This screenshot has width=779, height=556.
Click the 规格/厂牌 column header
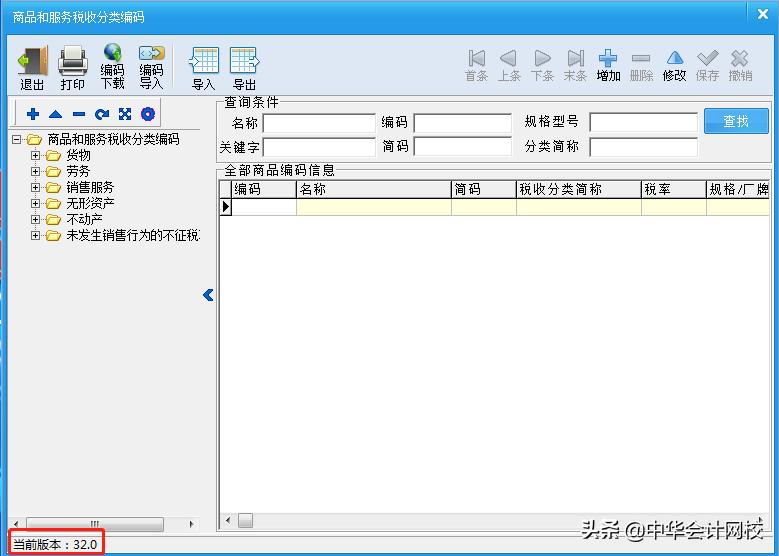coord(738,189)
